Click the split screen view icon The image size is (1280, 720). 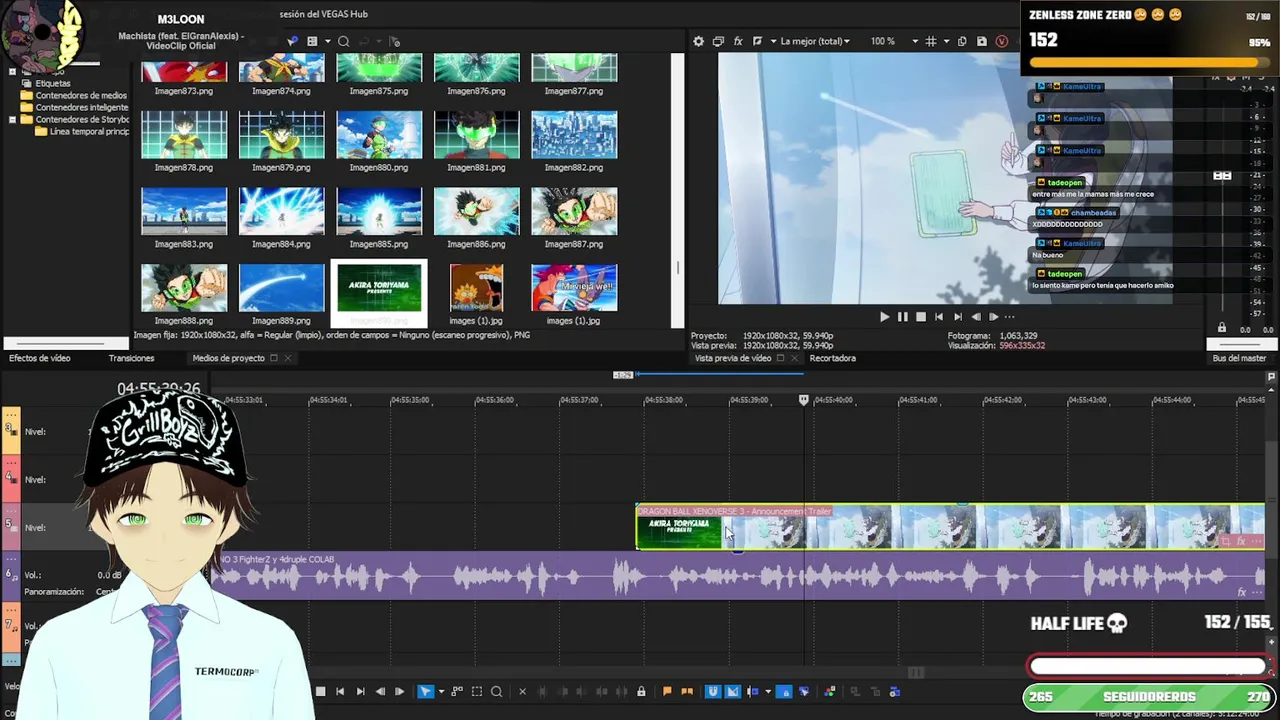click(757, 41)
